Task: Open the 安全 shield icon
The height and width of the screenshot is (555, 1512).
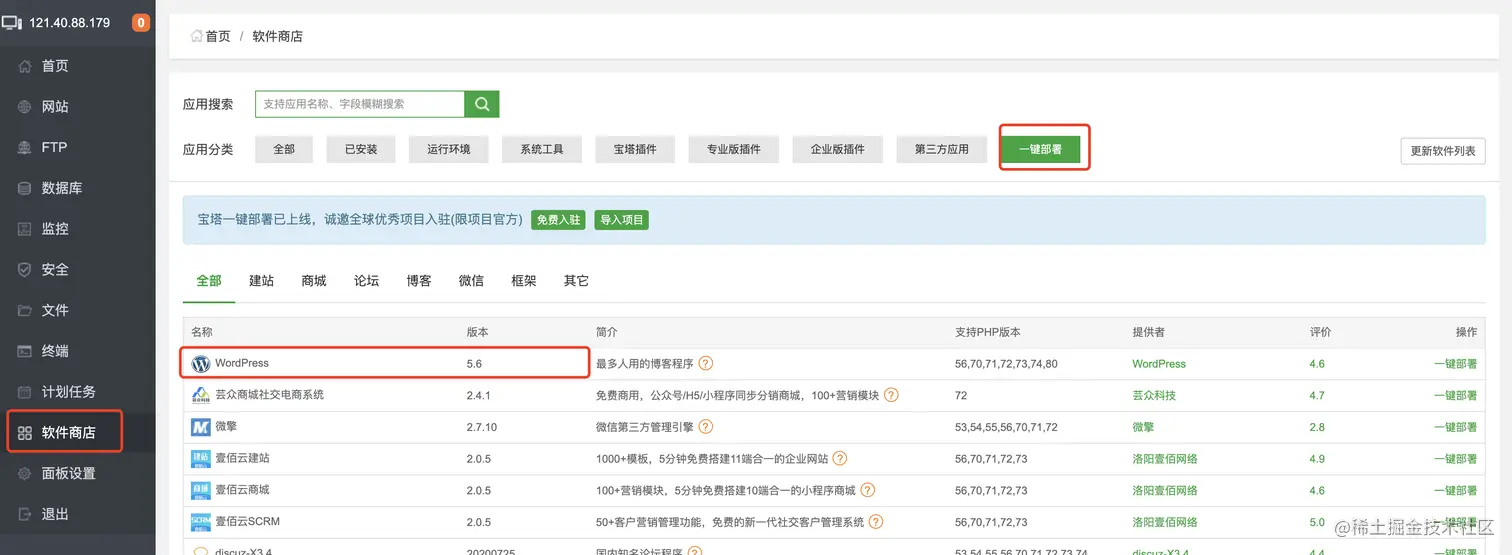Action: [x=26, y=270]
